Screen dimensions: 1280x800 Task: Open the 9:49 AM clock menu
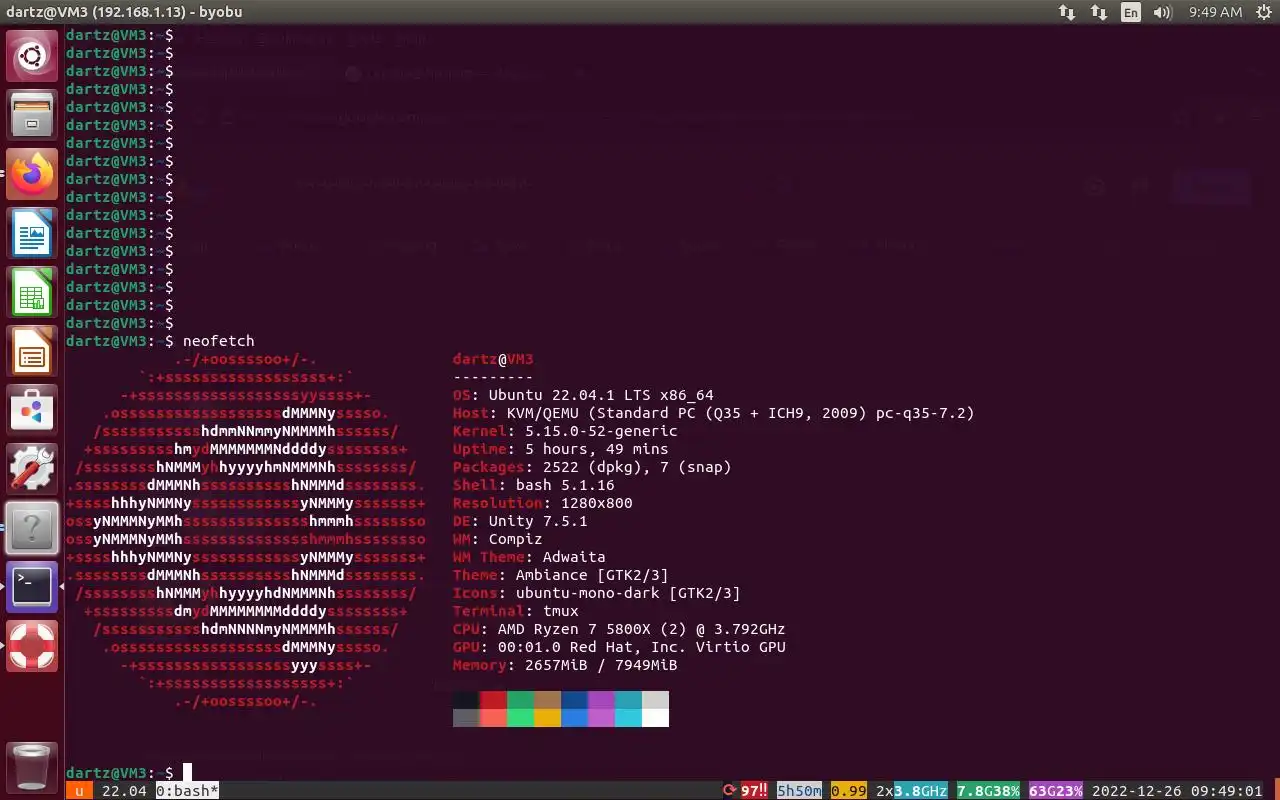[x=1215, y=12]
